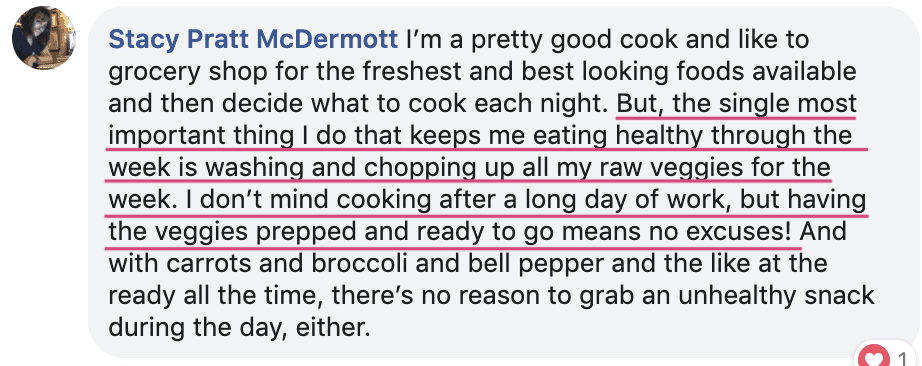922x366 pixels.
Task: Click the phrase "during the day, either."
Action: click(x=239, y=328)
